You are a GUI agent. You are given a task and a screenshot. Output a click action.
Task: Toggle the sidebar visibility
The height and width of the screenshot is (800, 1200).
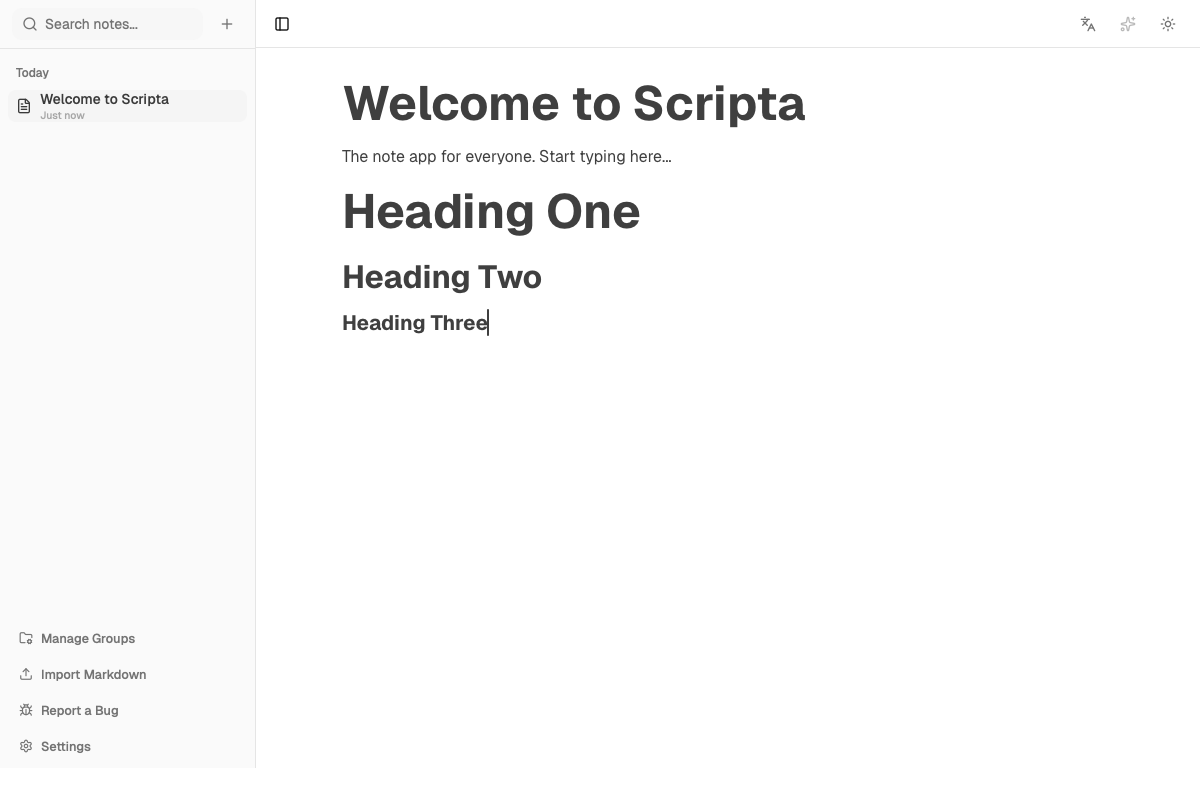[x=281, y=24]
